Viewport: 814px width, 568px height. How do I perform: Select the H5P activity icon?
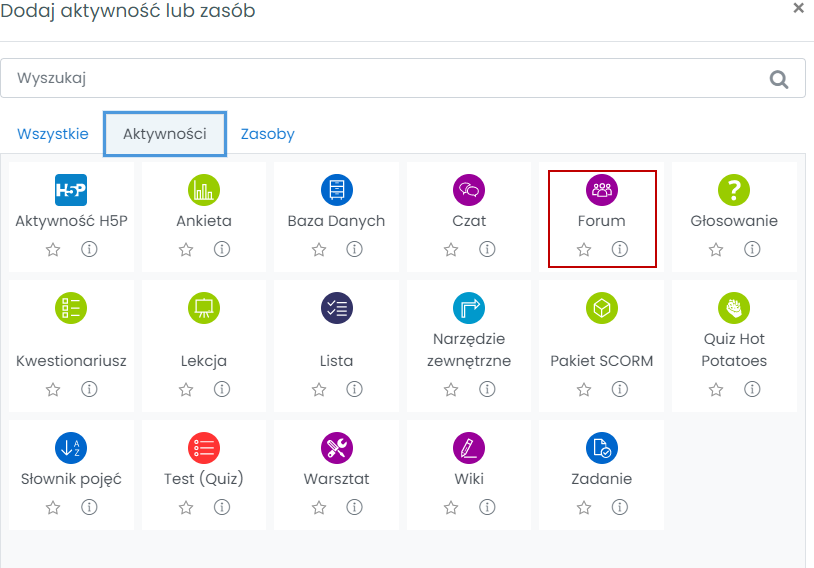tap(71, 189)
